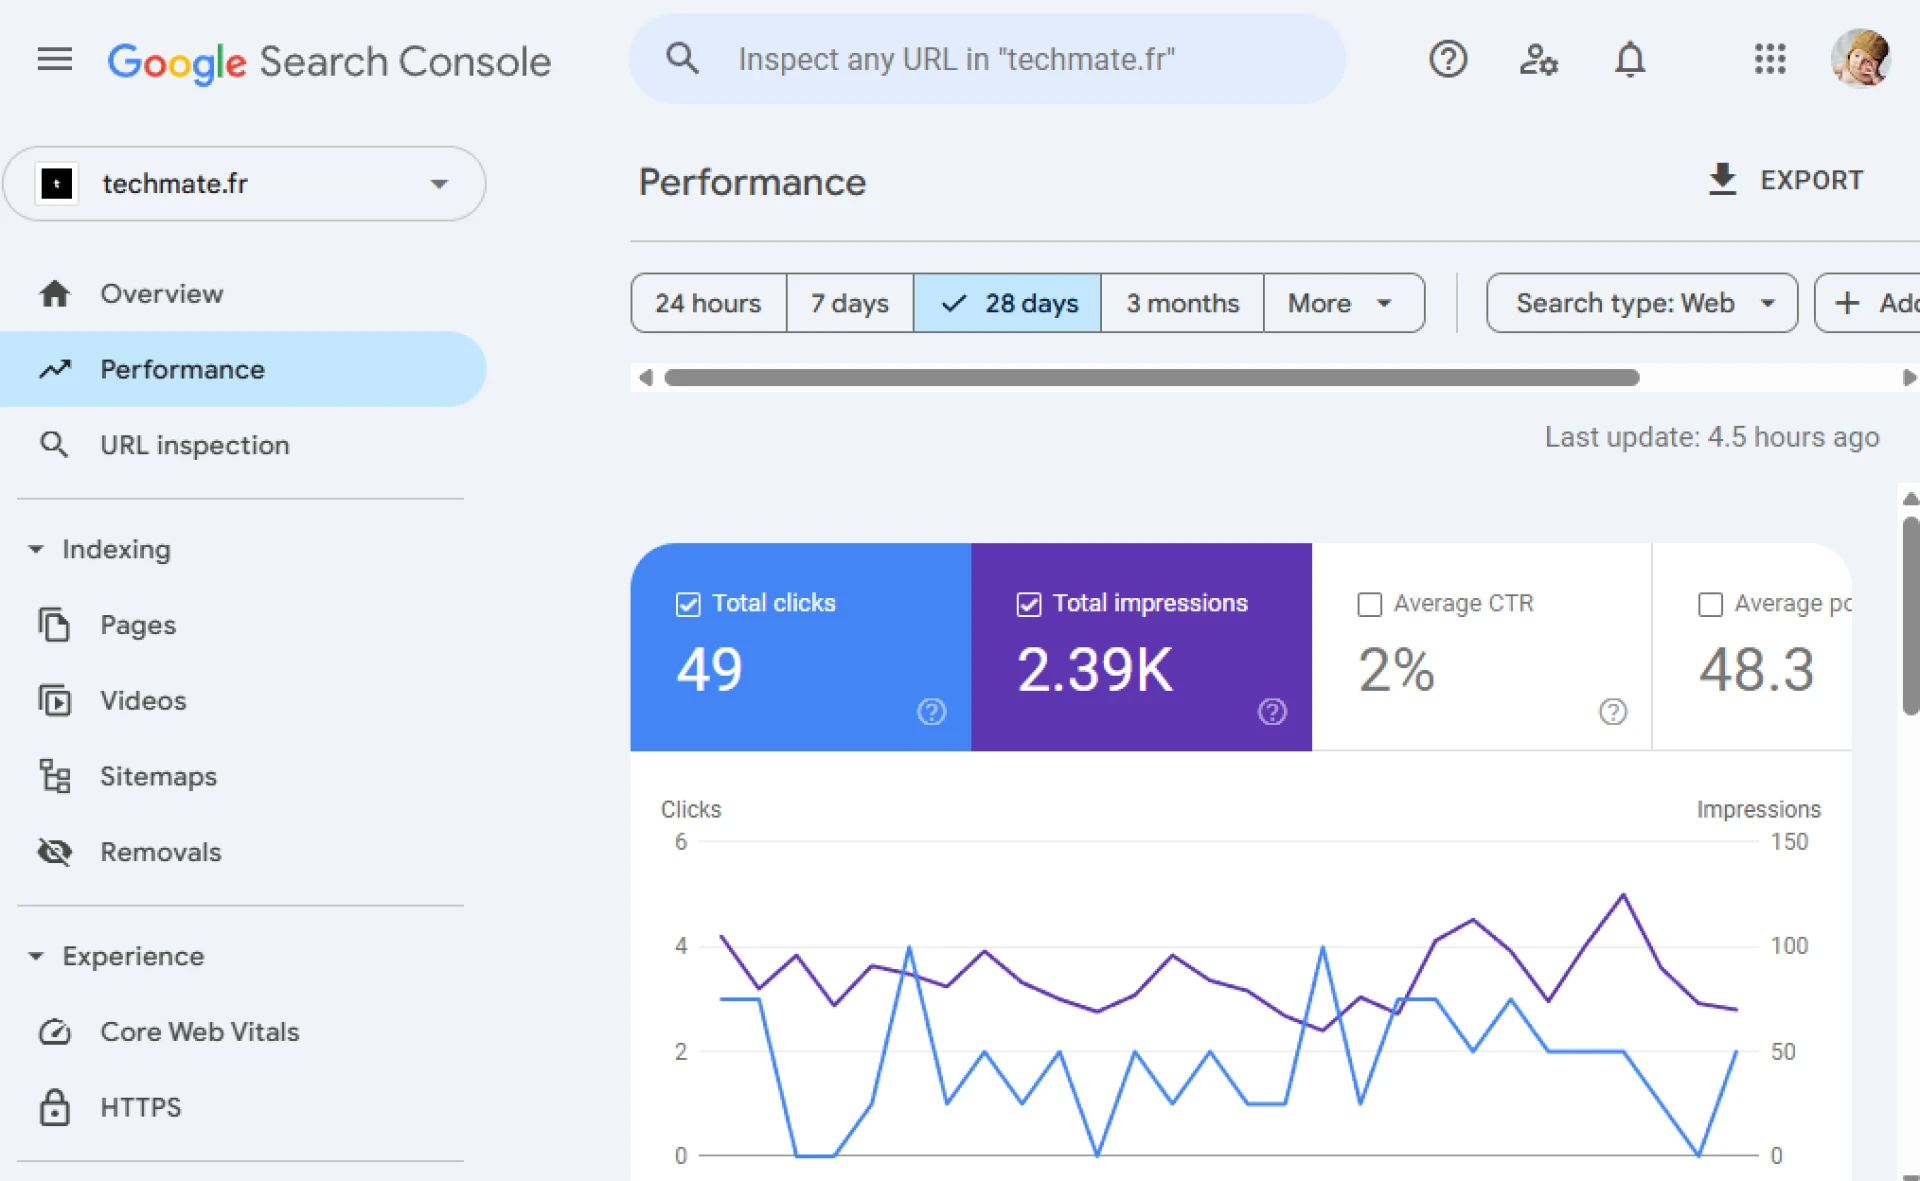Open the Sitemaps page
Screen dimensions: 1920x1181
158,777
